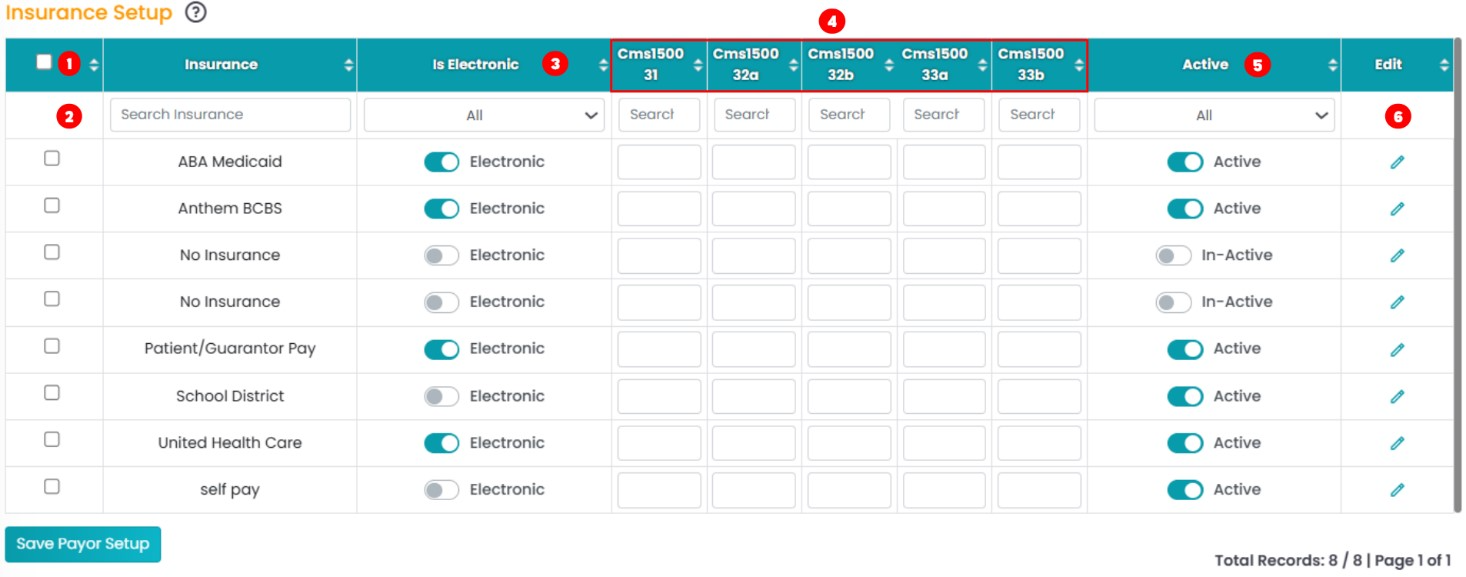Click the Cms1500 33a search field
This screenshot has height=577, width=1466.
(944, 115)
